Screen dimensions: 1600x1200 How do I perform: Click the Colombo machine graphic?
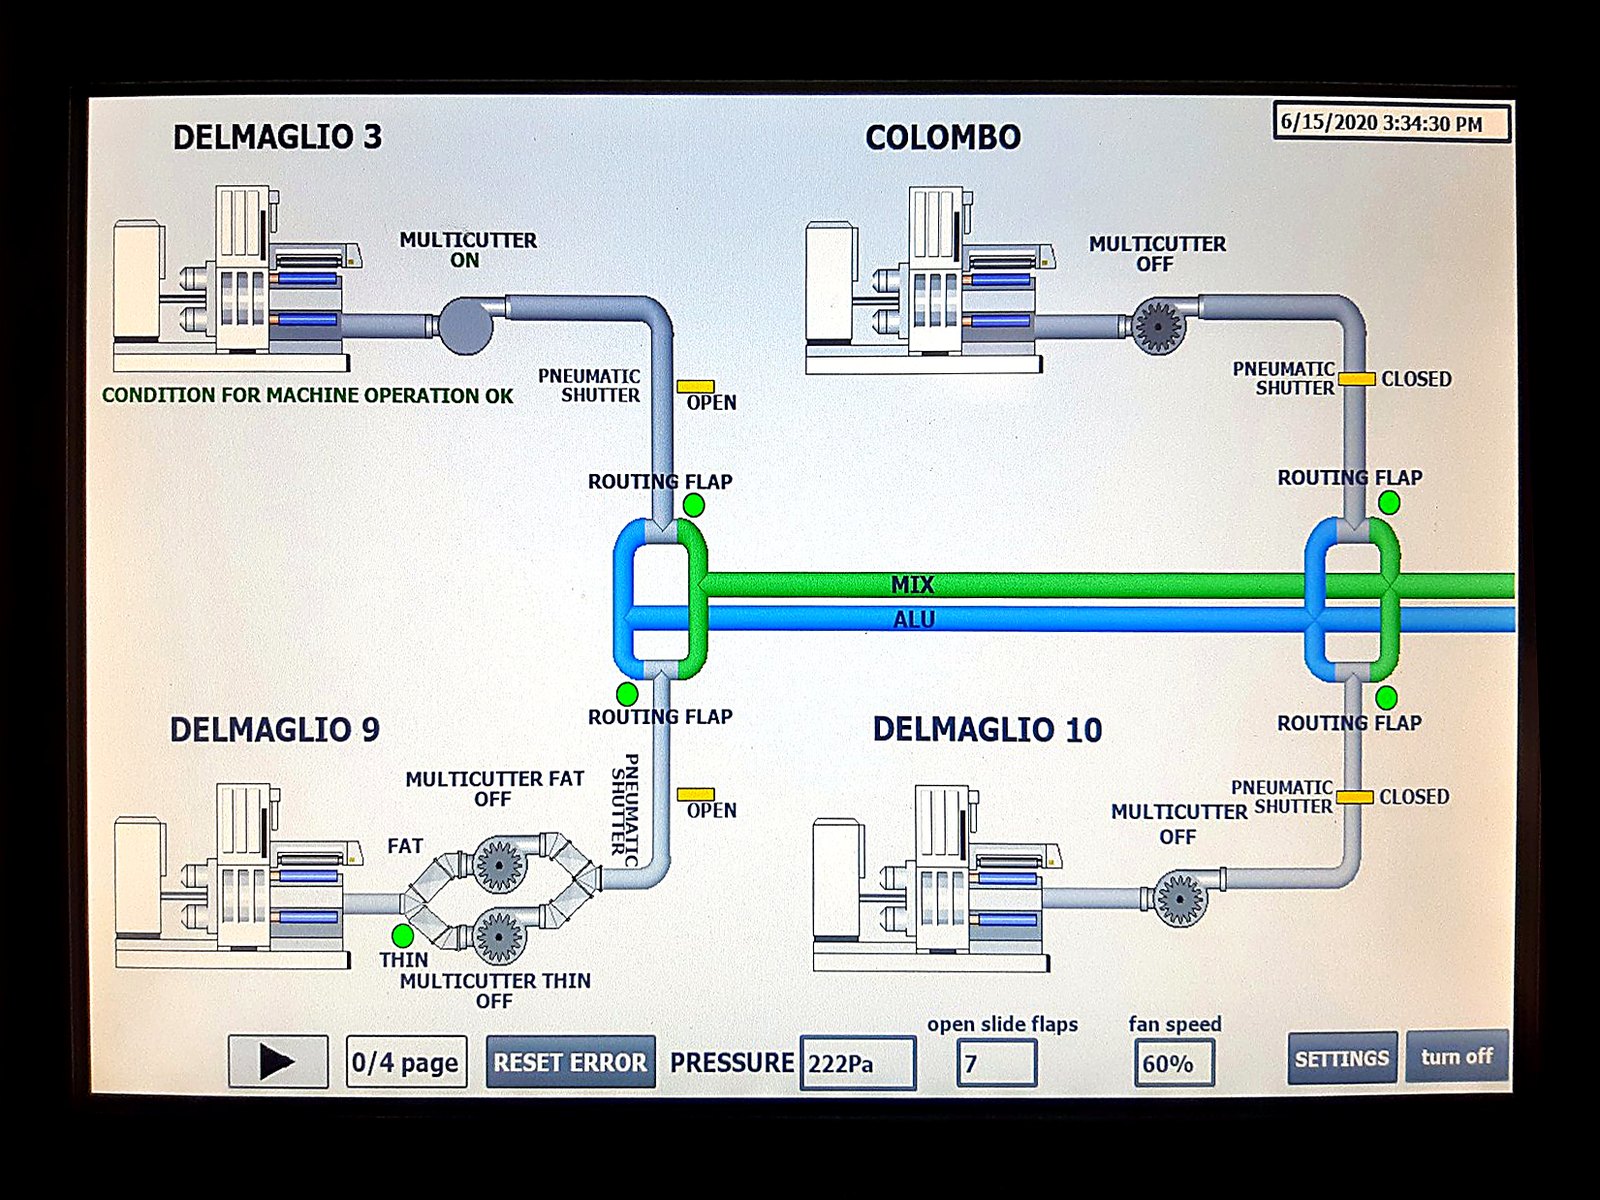coord(931,280)
